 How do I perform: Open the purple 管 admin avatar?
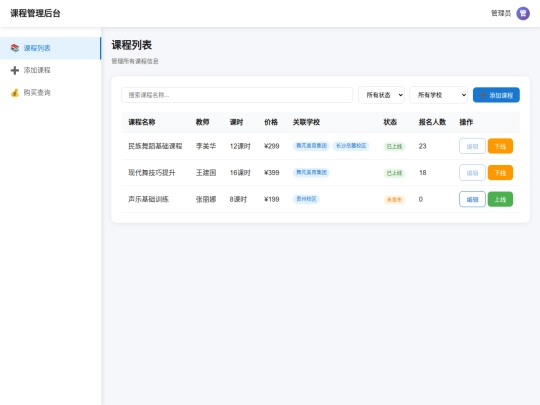(x=523, y=13)
